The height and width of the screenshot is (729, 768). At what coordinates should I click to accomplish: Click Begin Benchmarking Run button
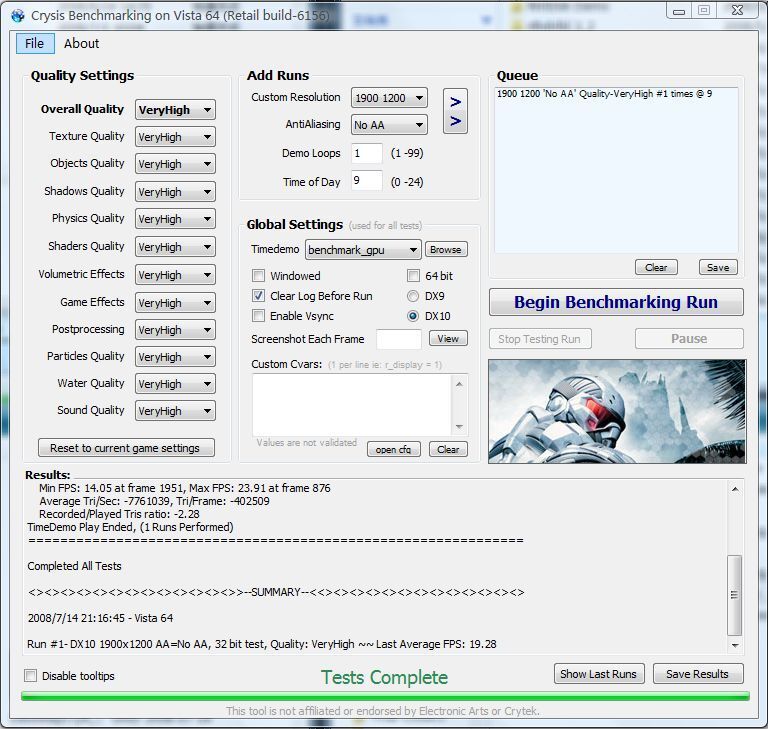point(616,302)
